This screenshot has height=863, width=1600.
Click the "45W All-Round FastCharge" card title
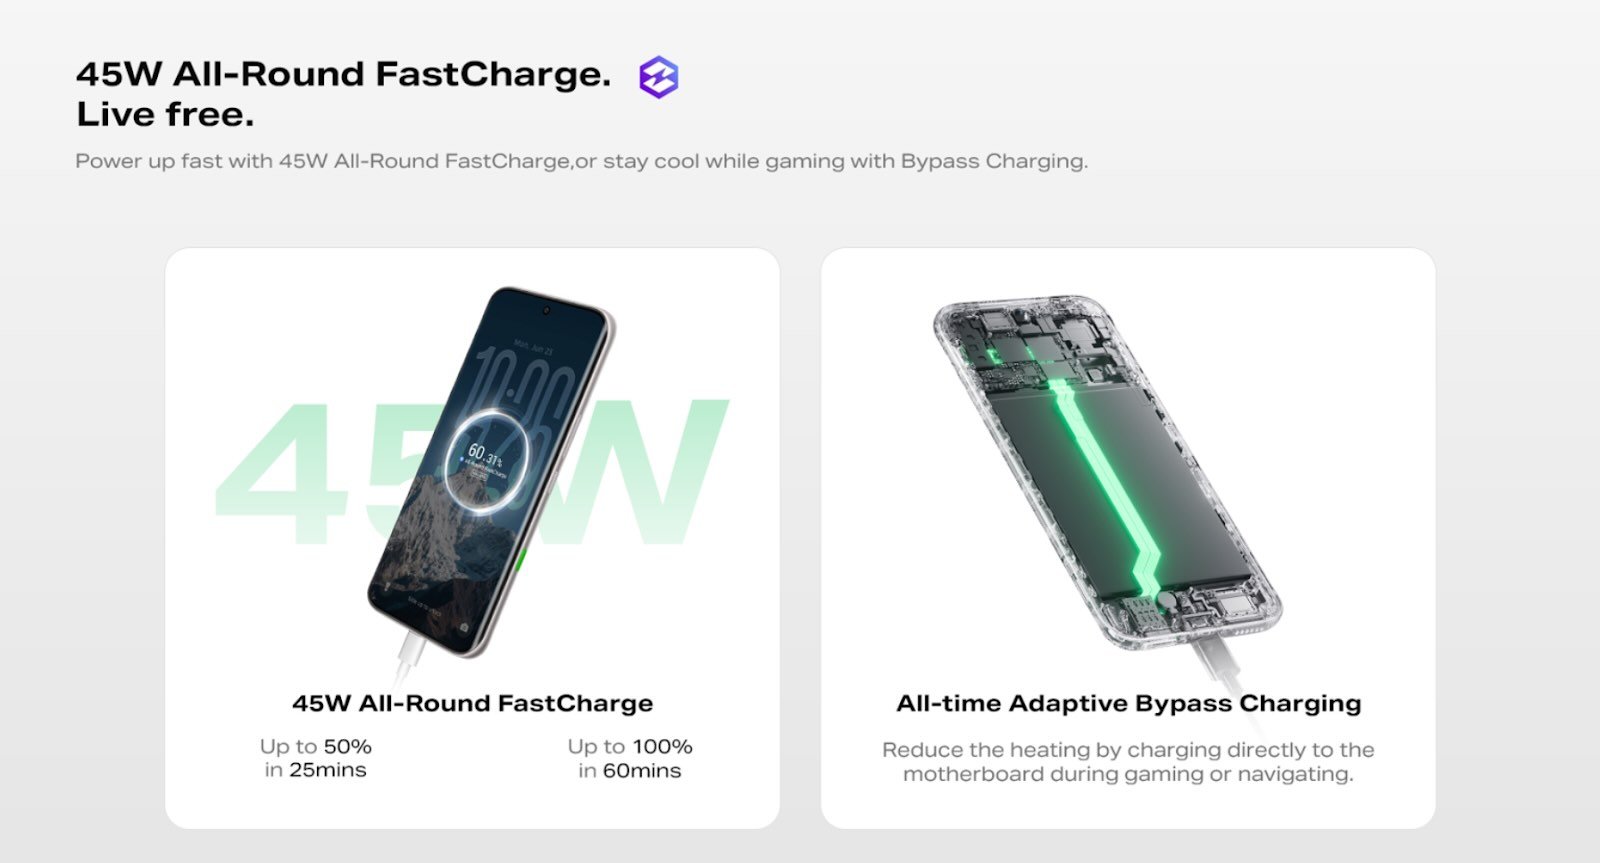pyautogui.click(x=472, y=703)
